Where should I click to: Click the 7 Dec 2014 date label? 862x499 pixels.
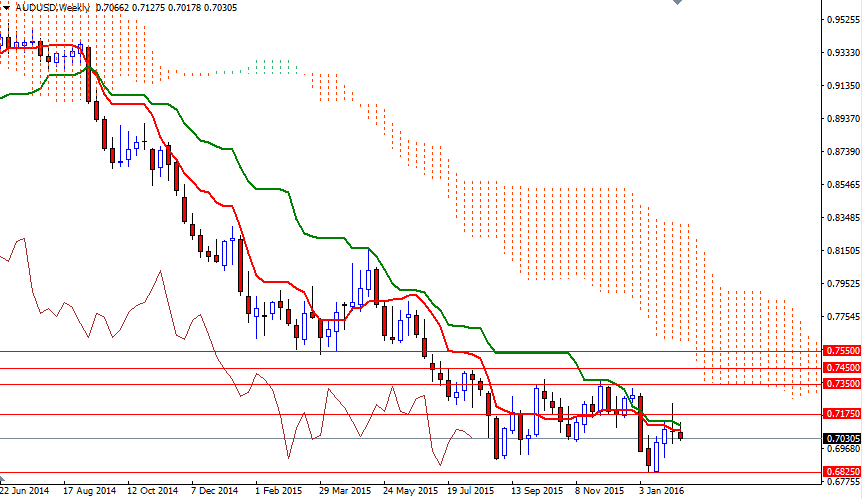pos(214,491)
